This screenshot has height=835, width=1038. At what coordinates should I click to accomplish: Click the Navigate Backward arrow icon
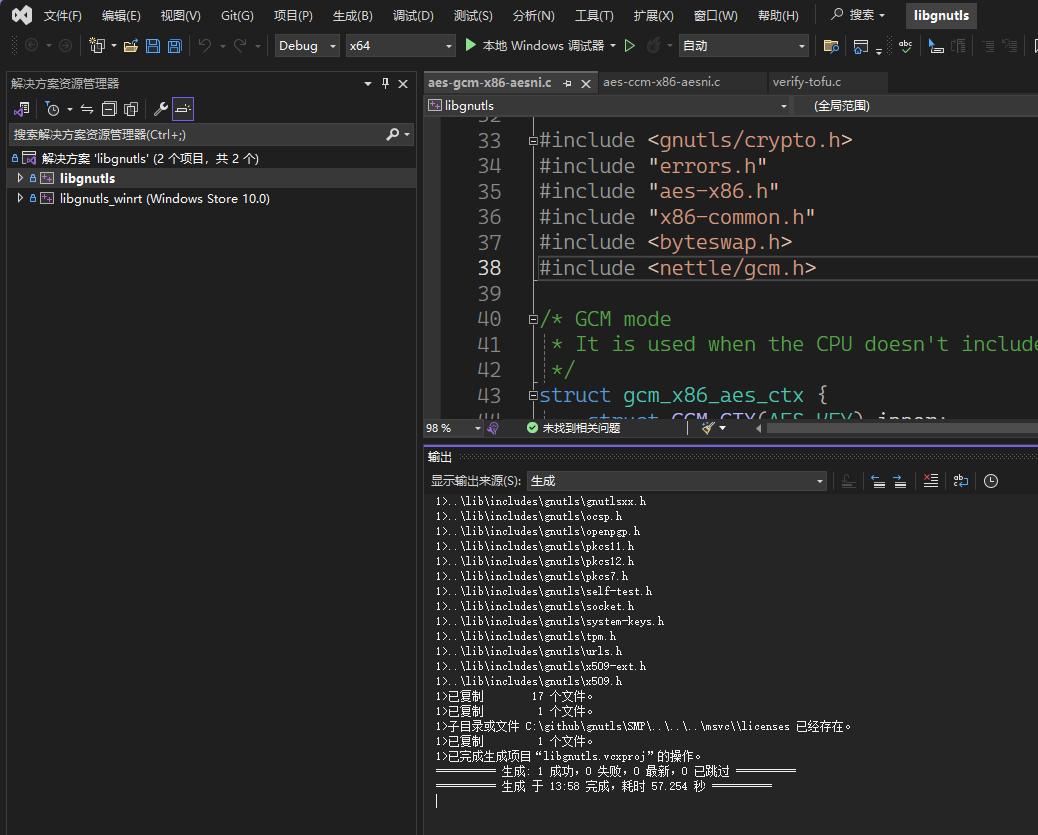pyautogui.click(x=32, y=46)
